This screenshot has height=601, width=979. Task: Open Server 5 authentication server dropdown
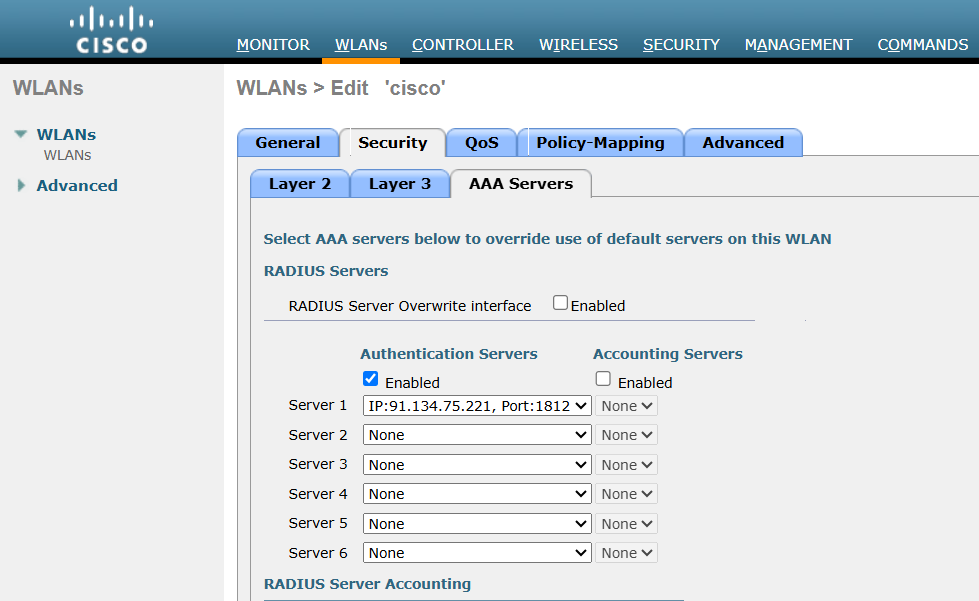[477, 524]
